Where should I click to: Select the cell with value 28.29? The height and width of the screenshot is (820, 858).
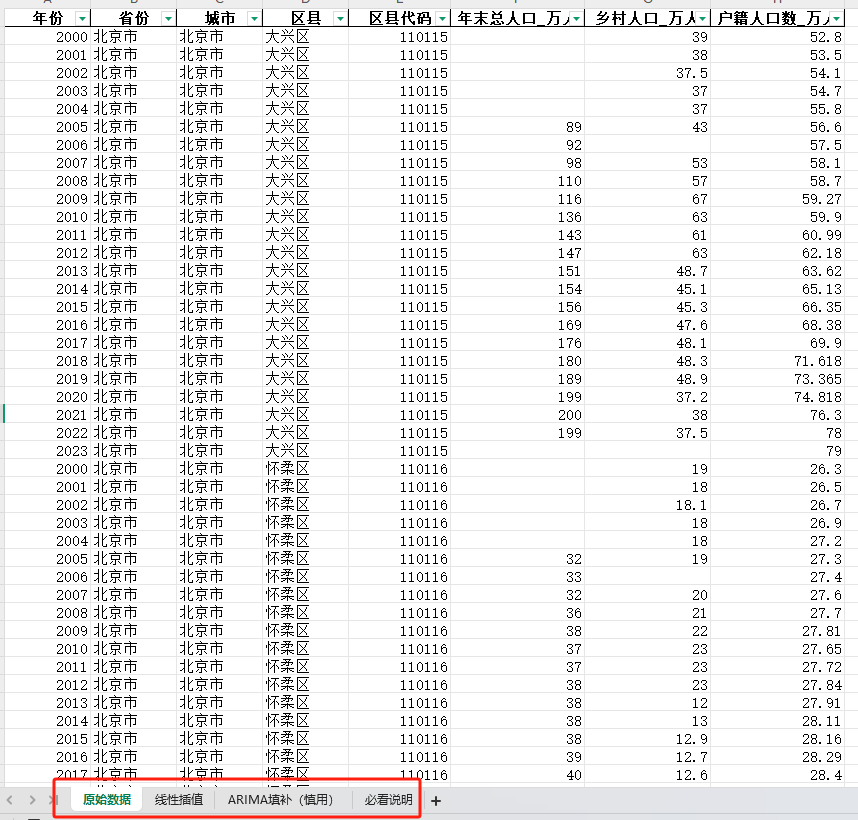click(777, 757)
